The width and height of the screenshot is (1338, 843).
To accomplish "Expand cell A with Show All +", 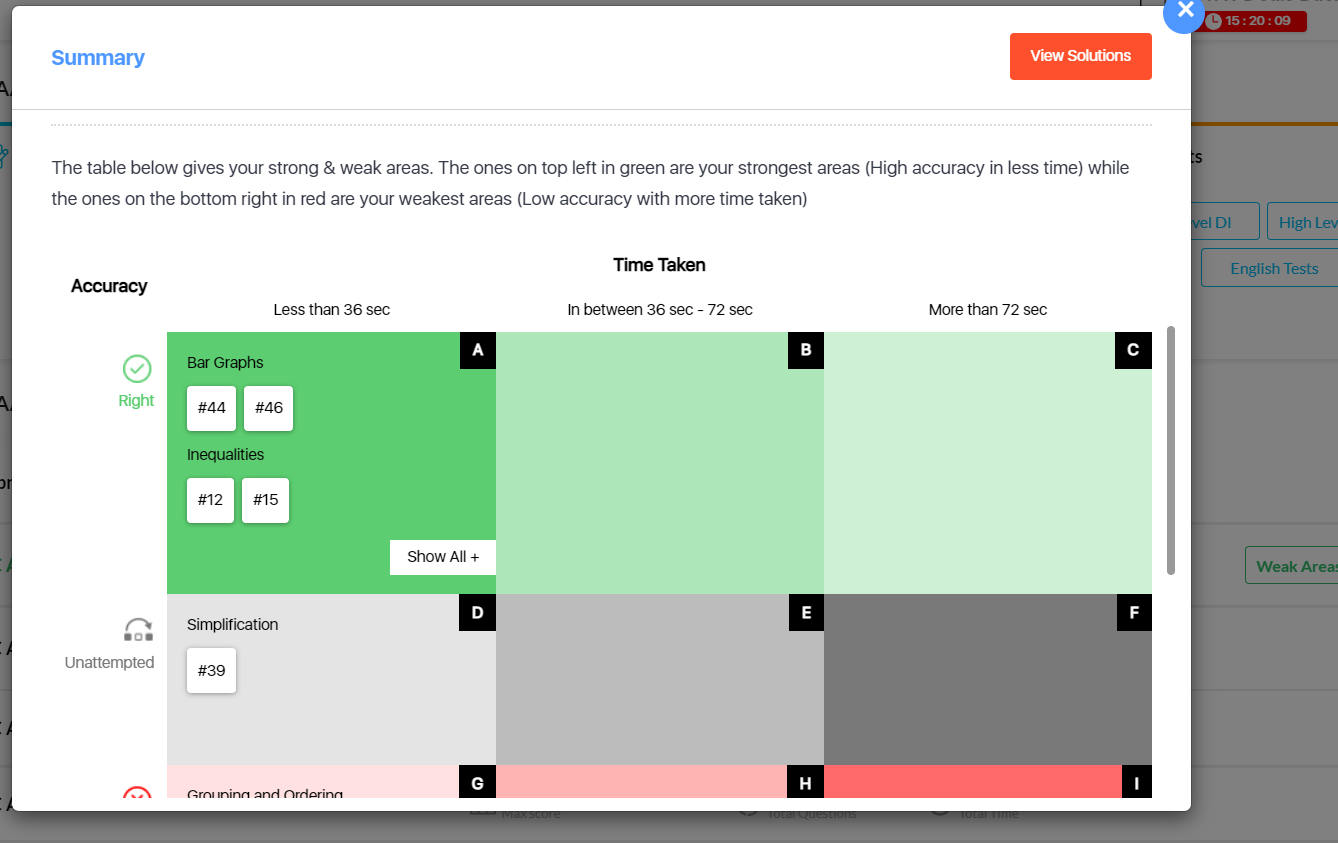I will (x=442, y=557).
